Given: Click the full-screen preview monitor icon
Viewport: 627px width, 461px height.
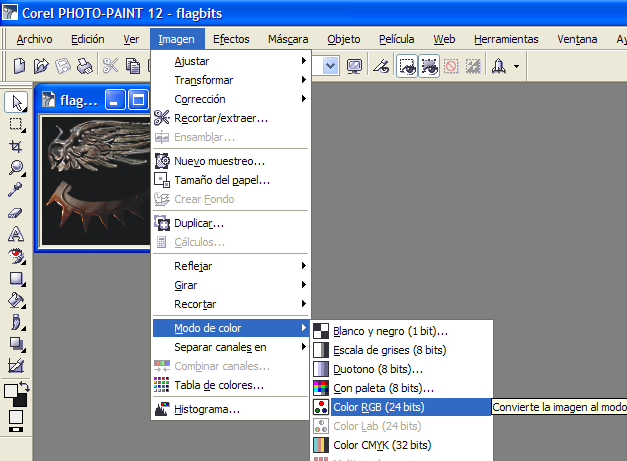Looking at the screenshot, I should point(354,66).
